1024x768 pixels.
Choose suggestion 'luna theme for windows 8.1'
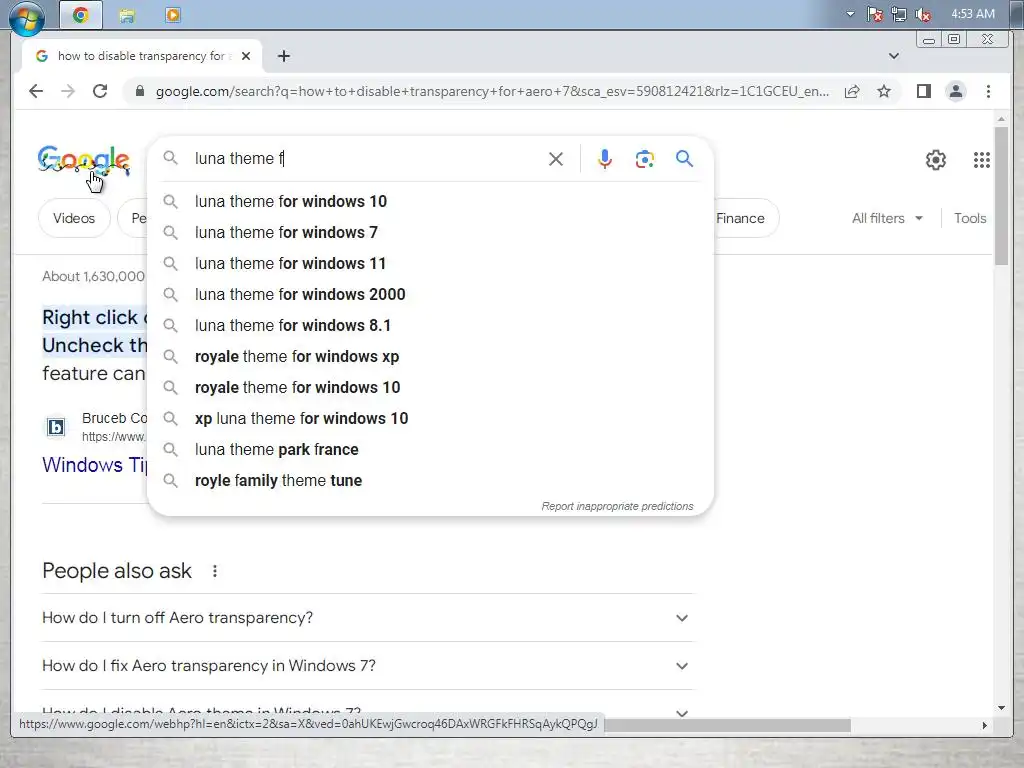coord(430,326)
